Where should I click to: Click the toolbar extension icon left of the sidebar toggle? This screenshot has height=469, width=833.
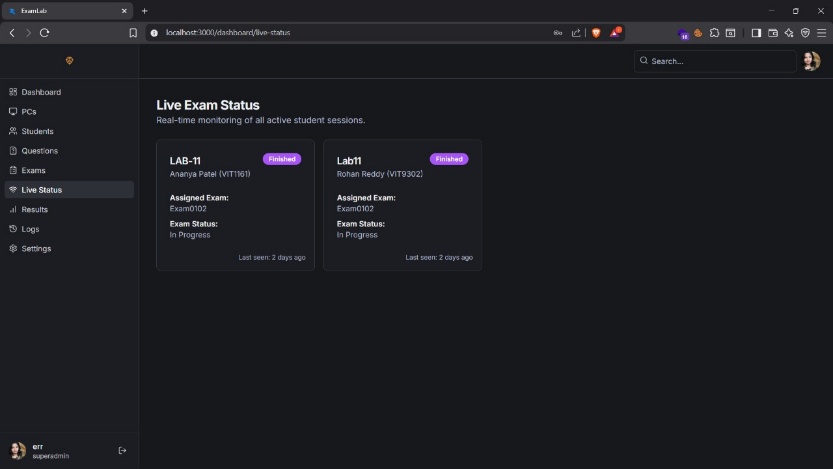731,33
